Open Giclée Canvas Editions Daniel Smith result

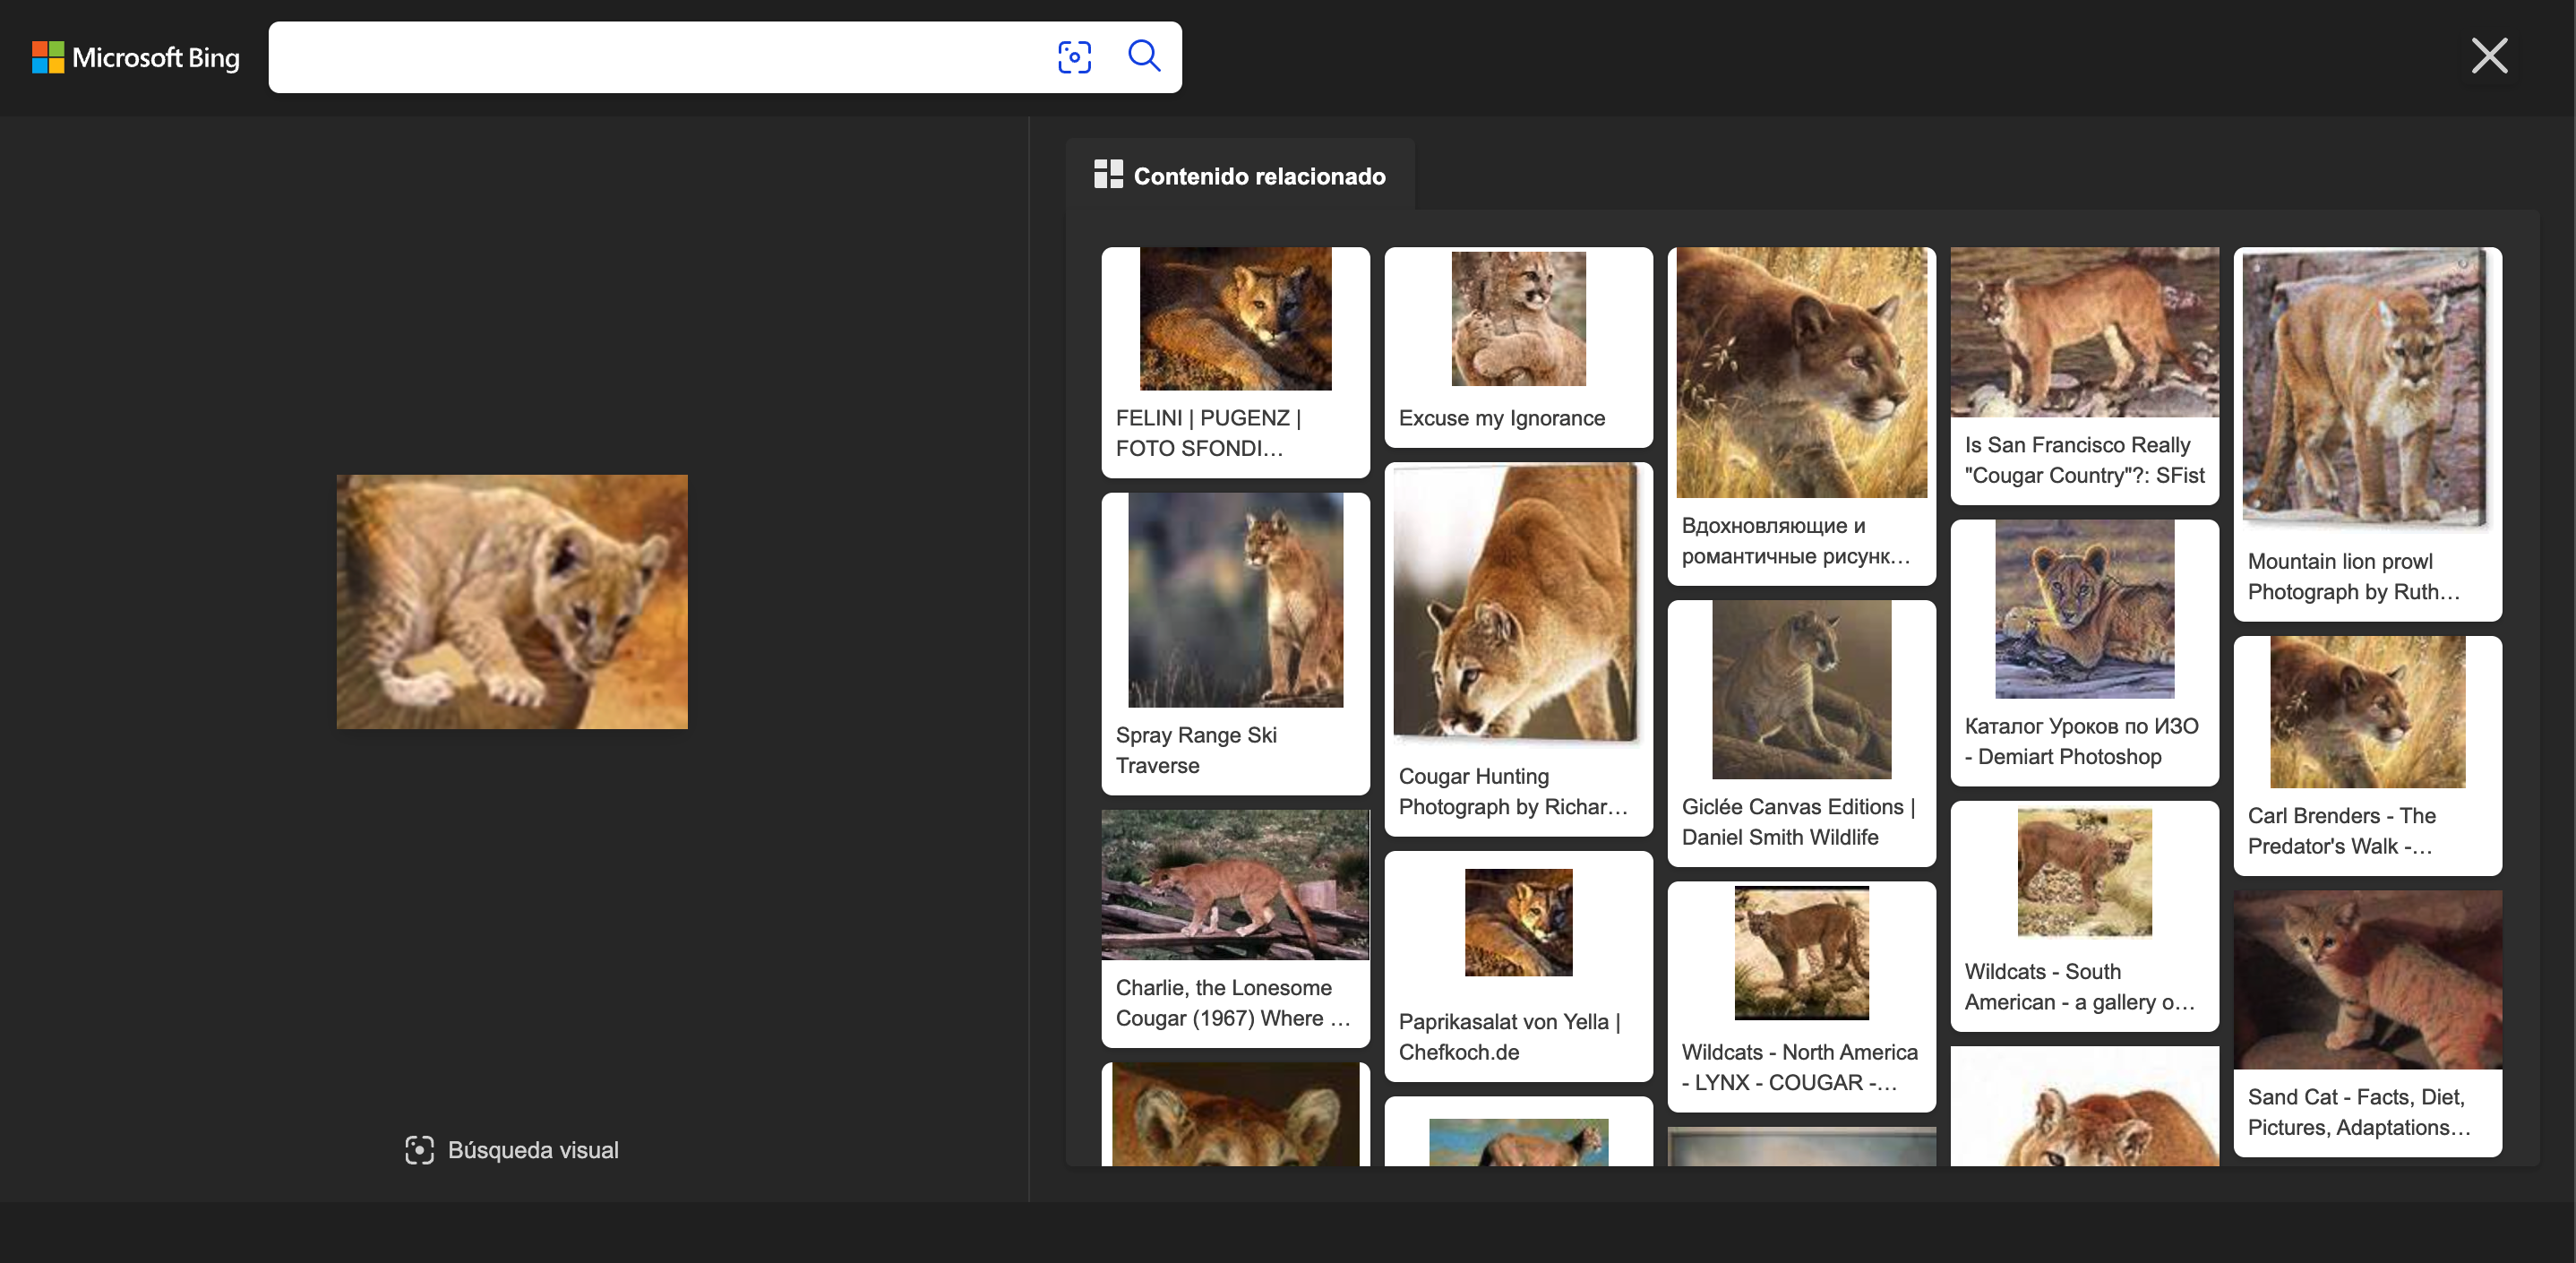pyautogui.click(x=1800, y=690)
